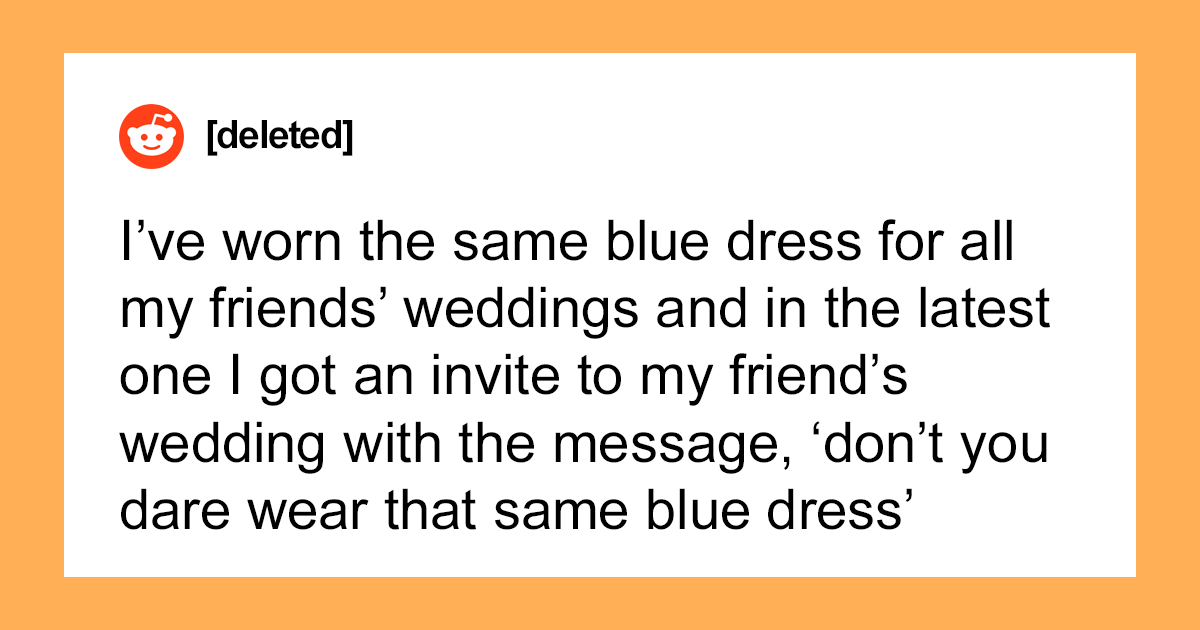
Task: Click the line "my friends' weddings and in the latest"
Action: [x=585, y=312]
